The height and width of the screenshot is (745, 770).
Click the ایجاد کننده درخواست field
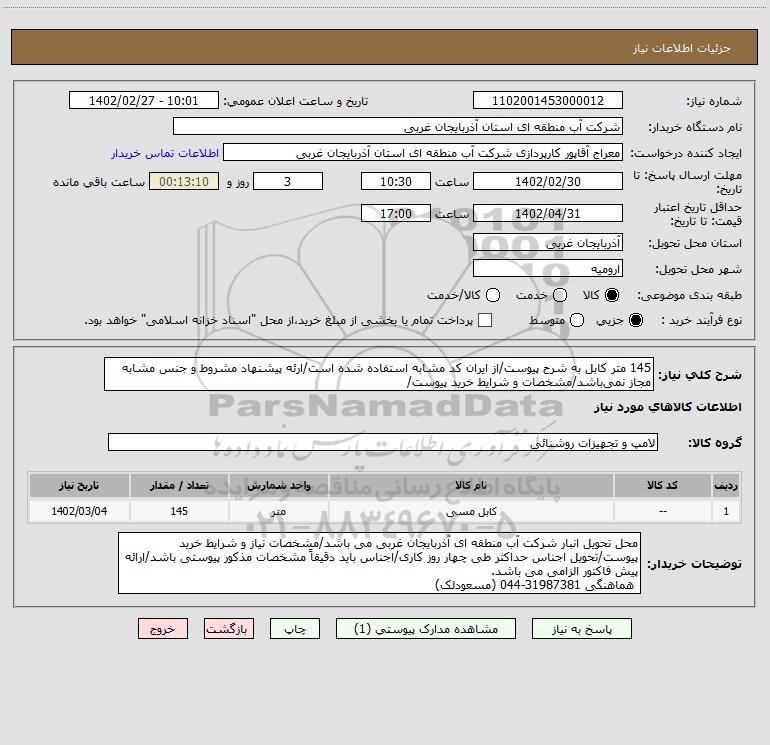[423, 153]
